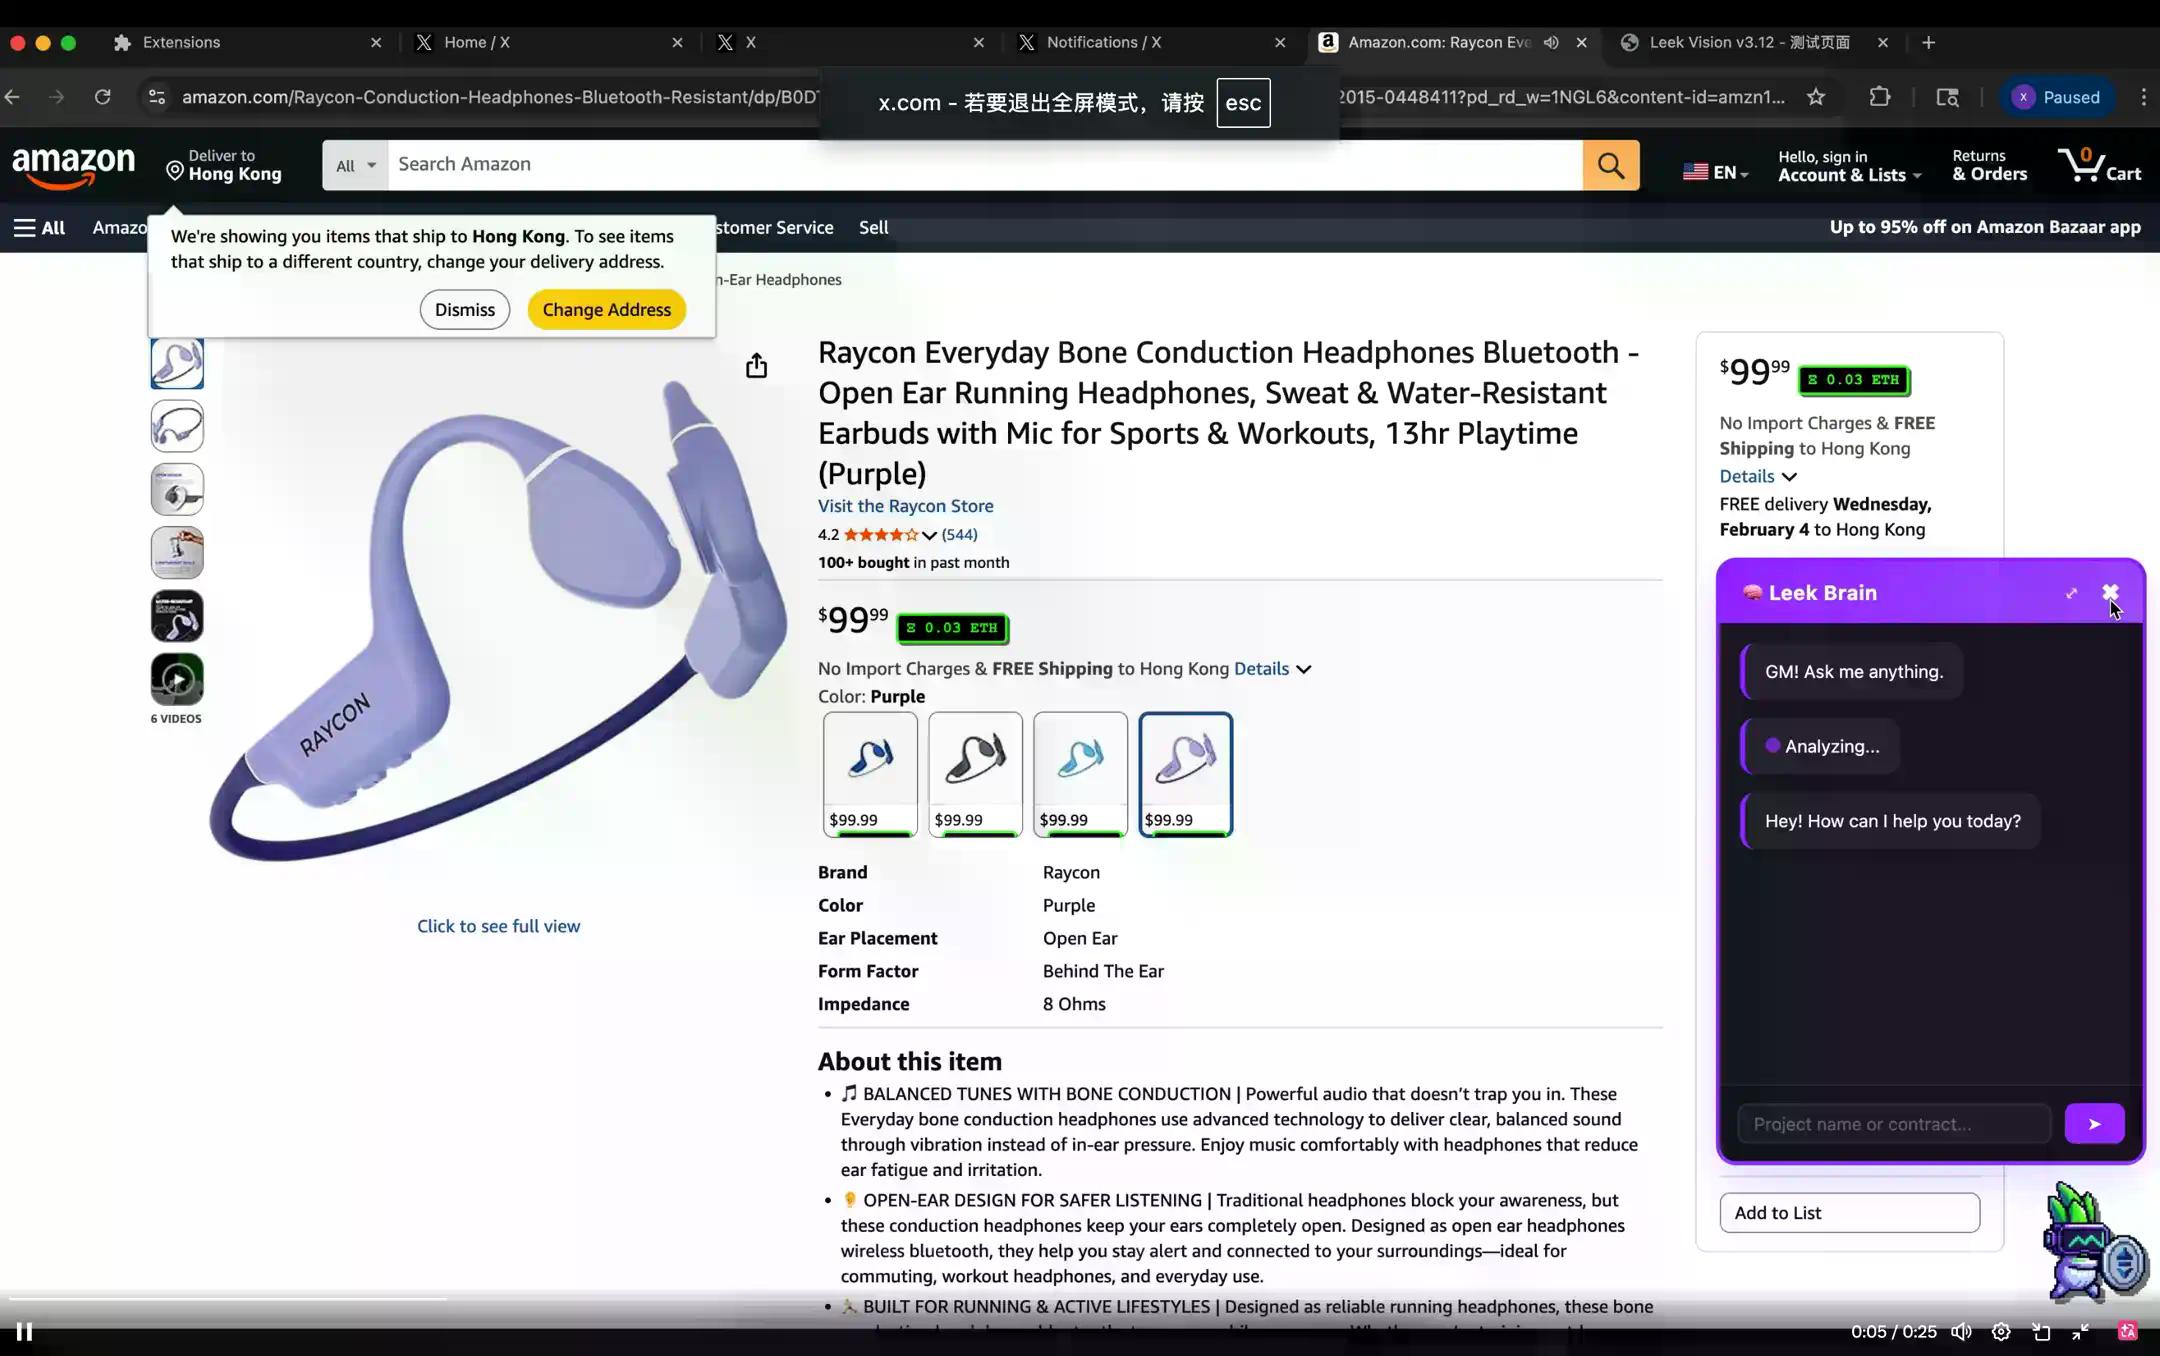
Task: Mute the video with the speaker icon
Action: tap(1961, 1331)
